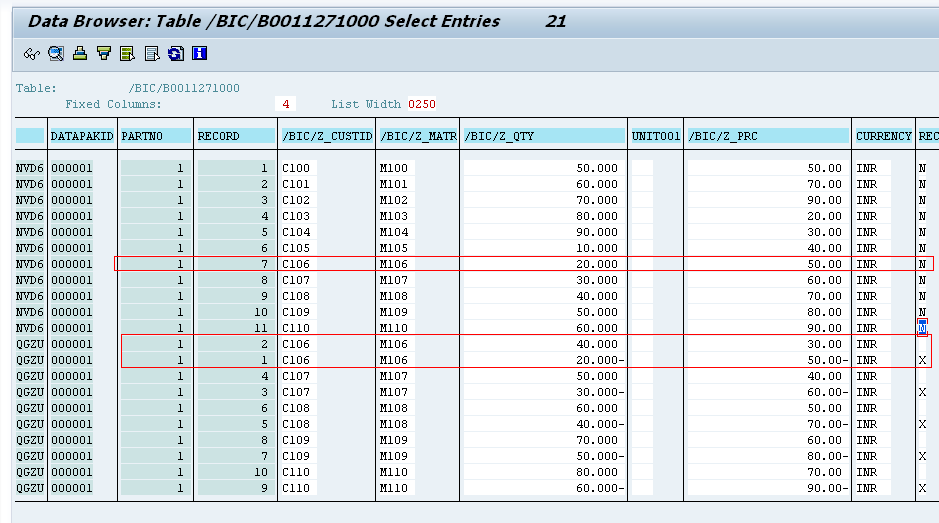Click the table name /BIC/B0011271000
The height and width of the screenshot is (523, 939).
coord(184,88)
